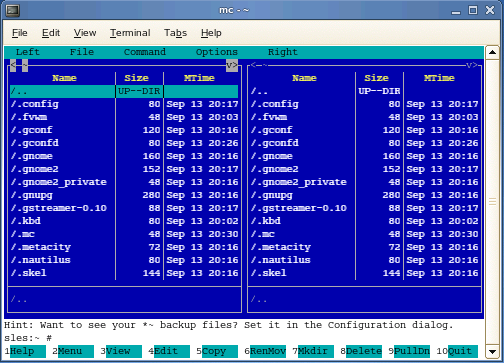Open the Tabs menu
Image resolution: width=504 pixels, height=363 pixels.
coord(175,33)
